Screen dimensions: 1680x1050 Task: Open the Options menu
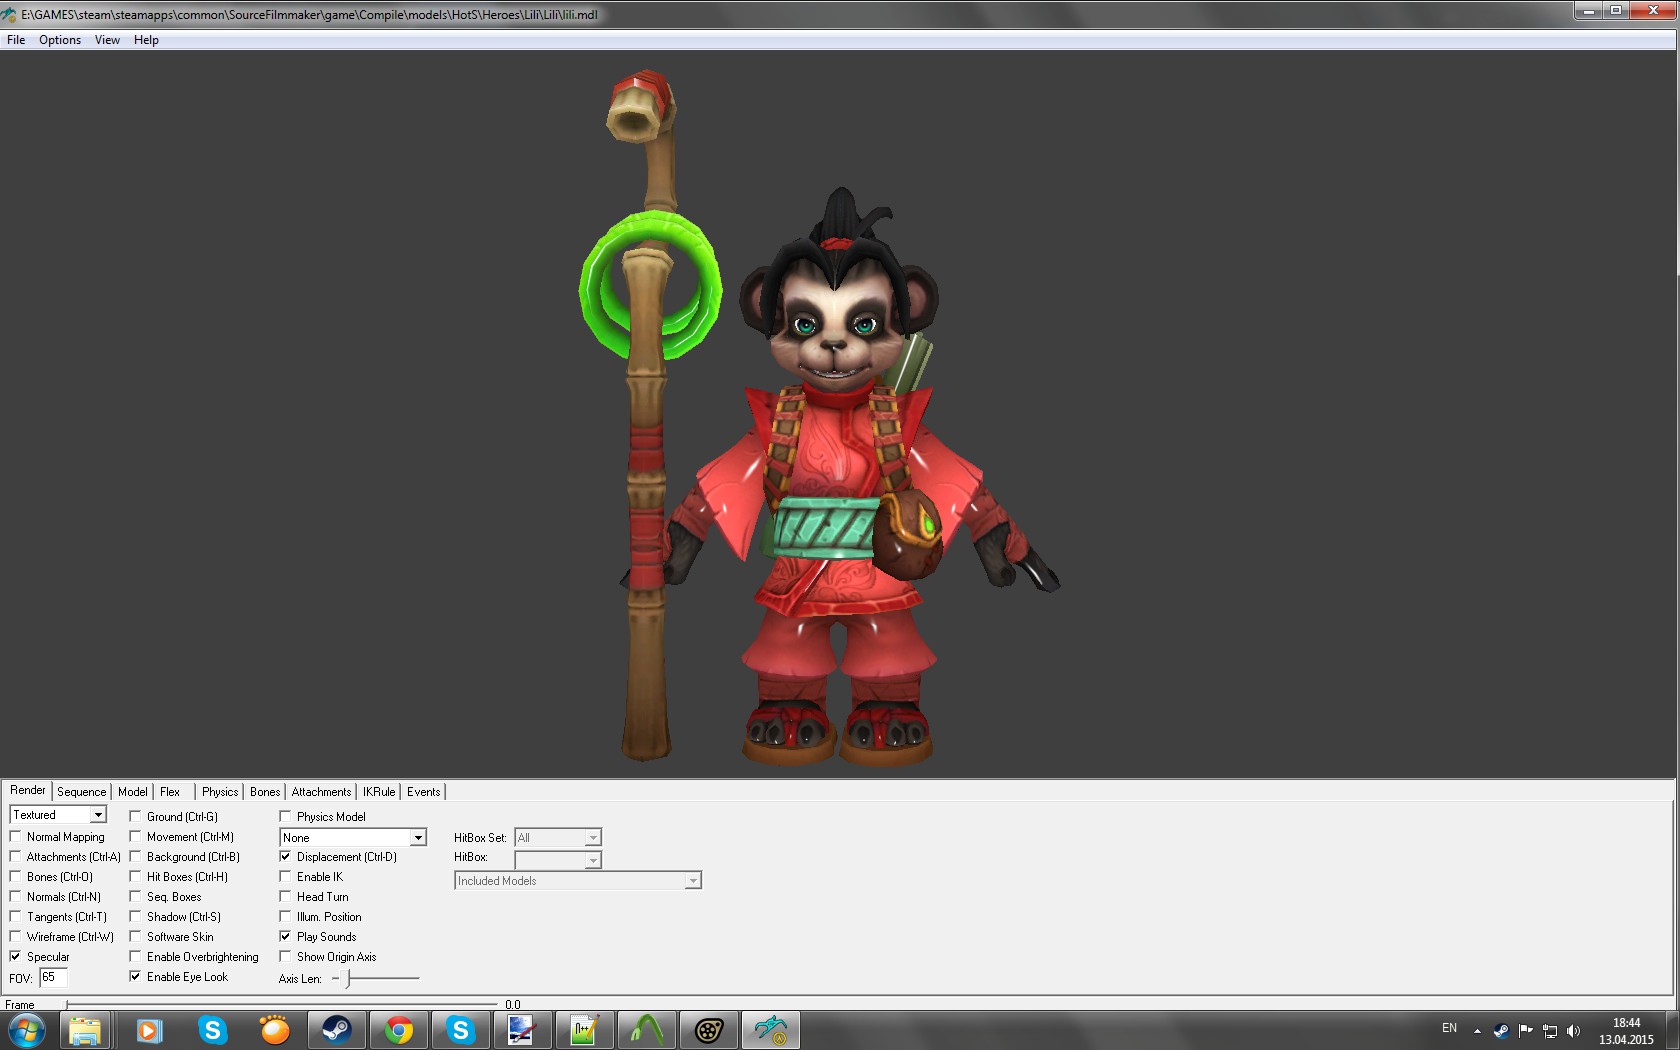pos(60,40)
